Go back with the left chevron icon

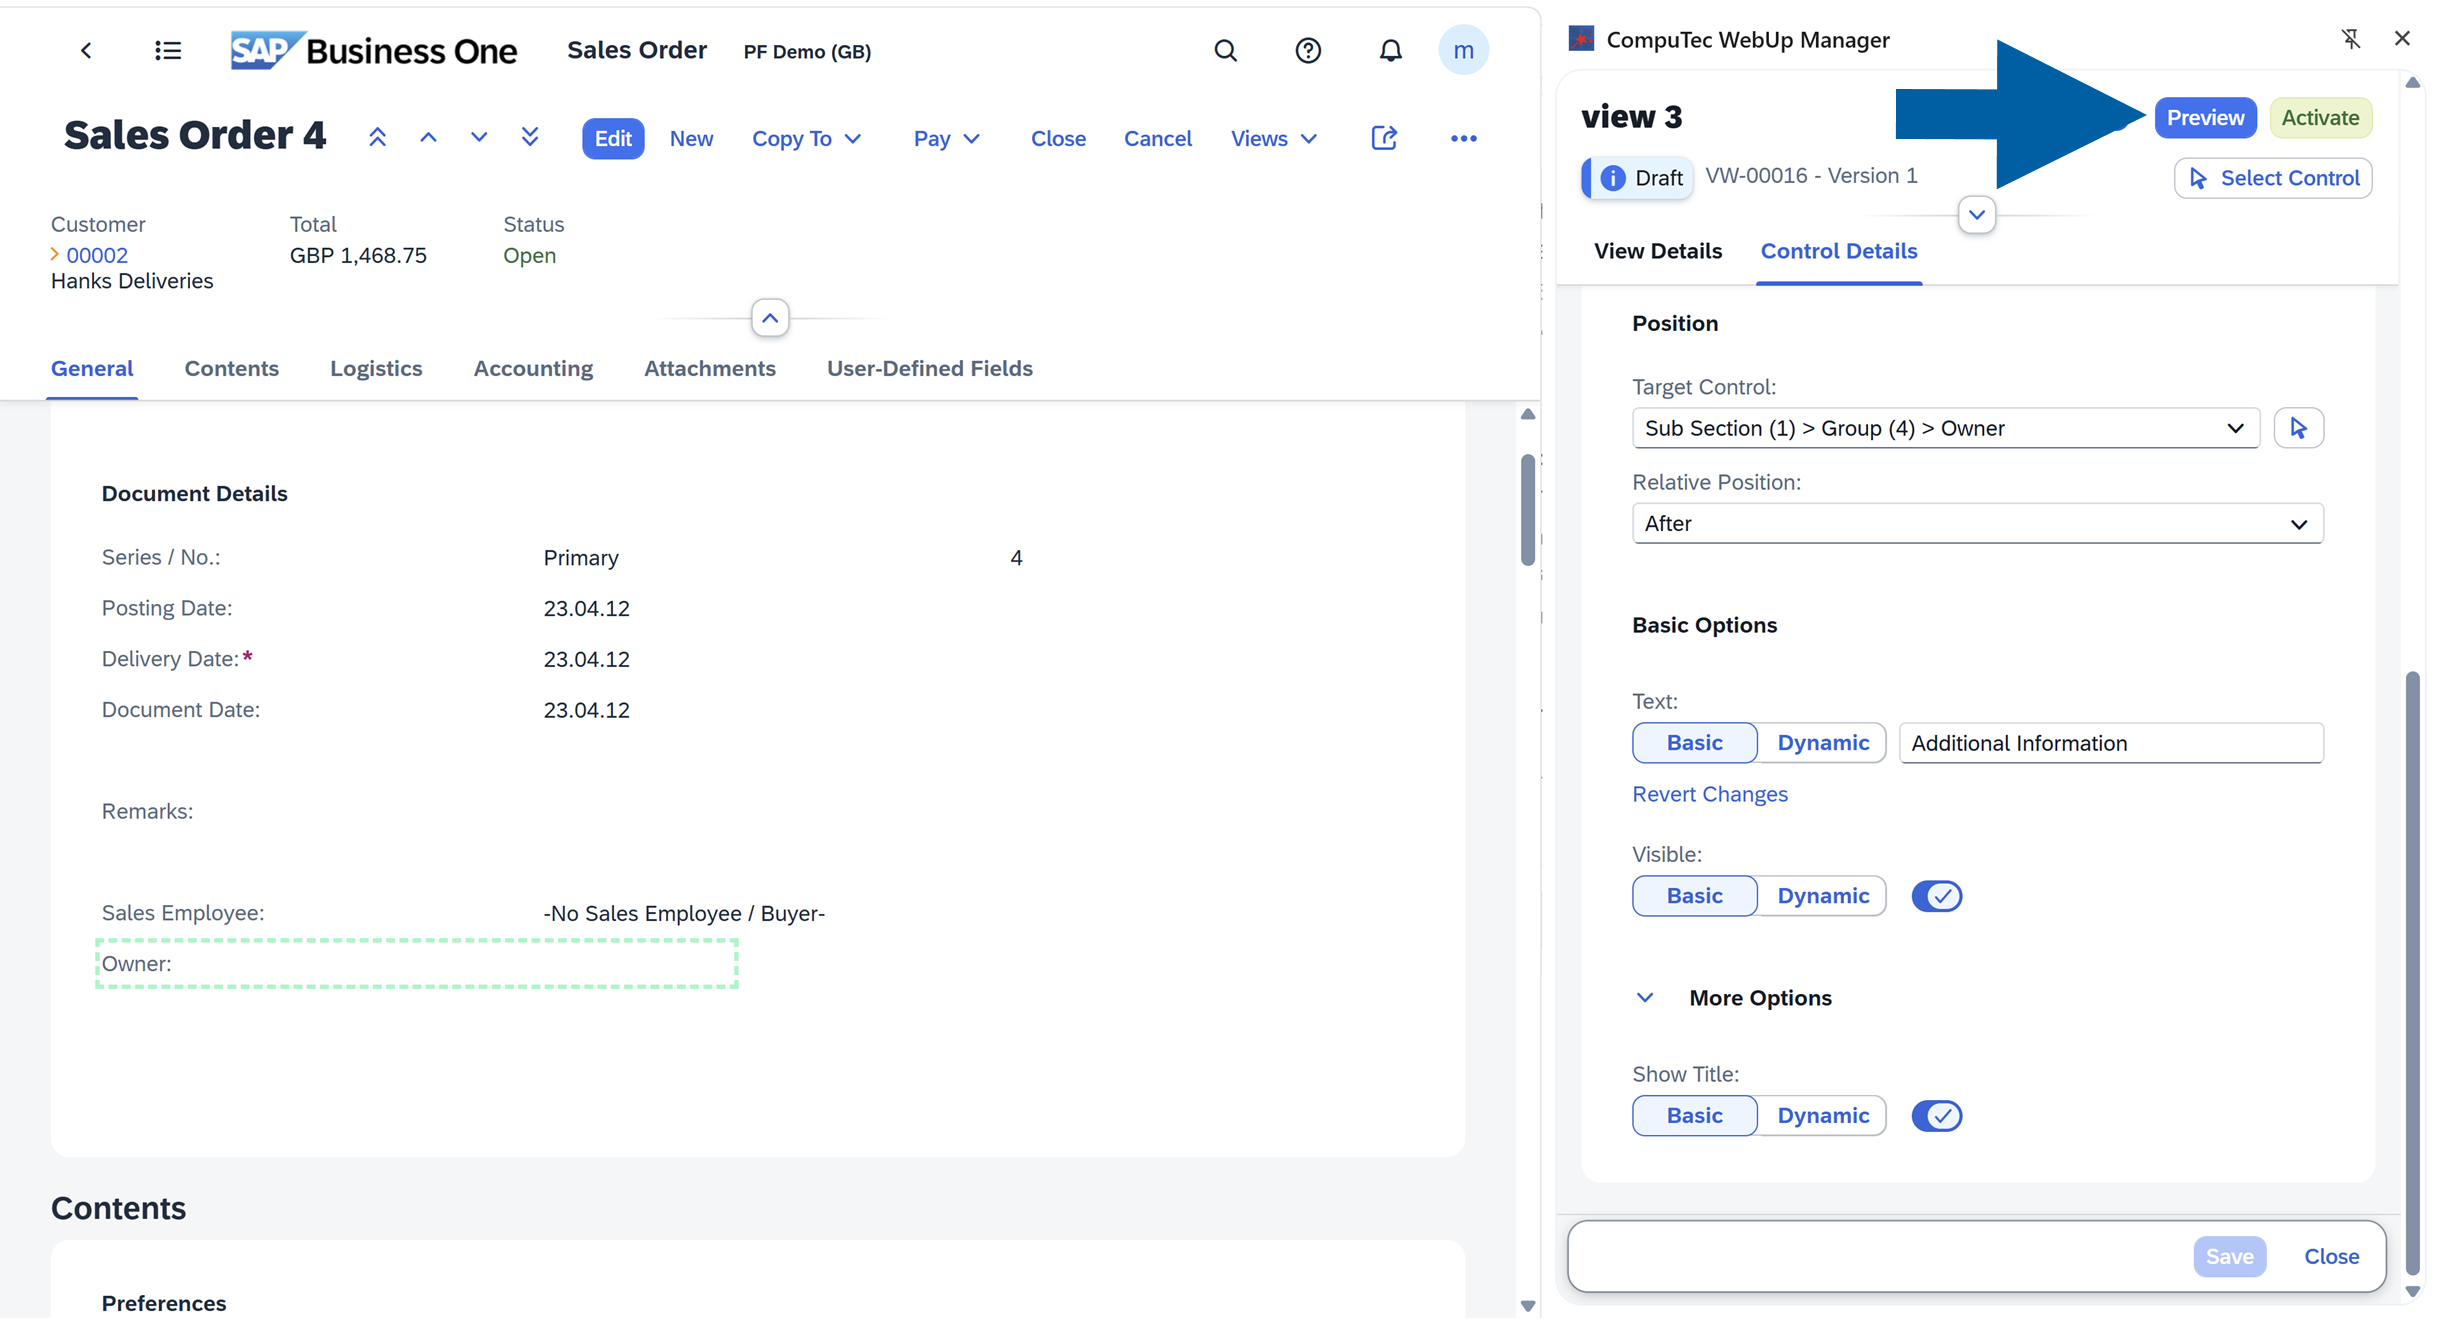point(86,51)
